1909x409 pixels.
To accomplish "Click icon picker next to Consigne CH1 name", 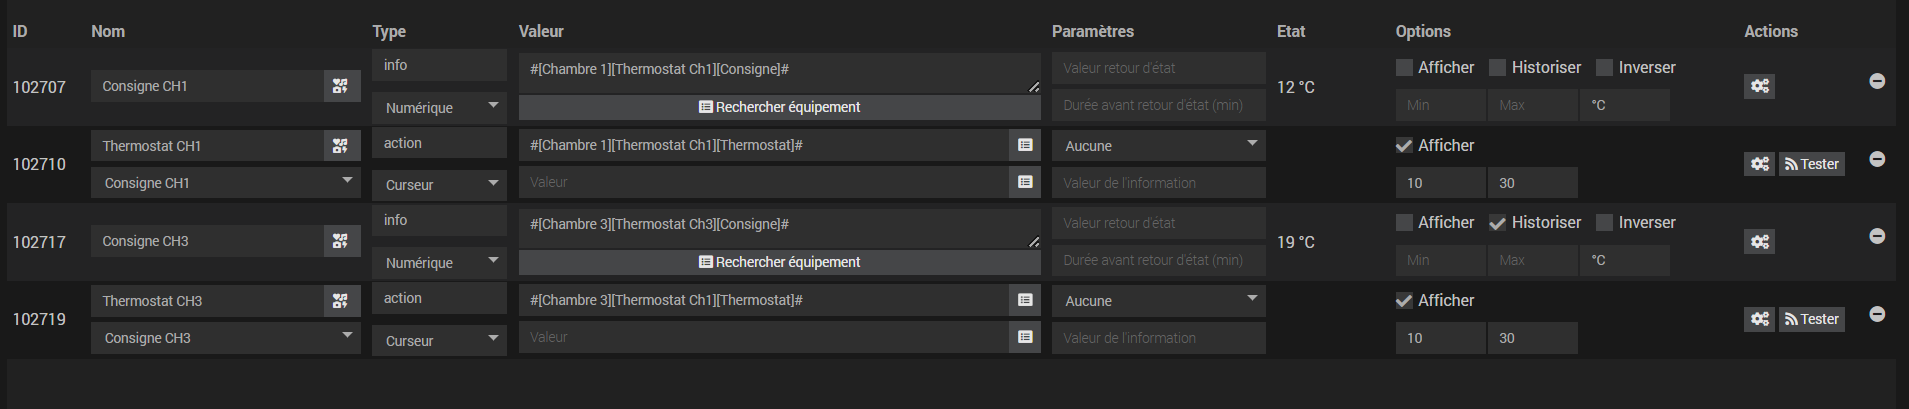I will (341, 86).
